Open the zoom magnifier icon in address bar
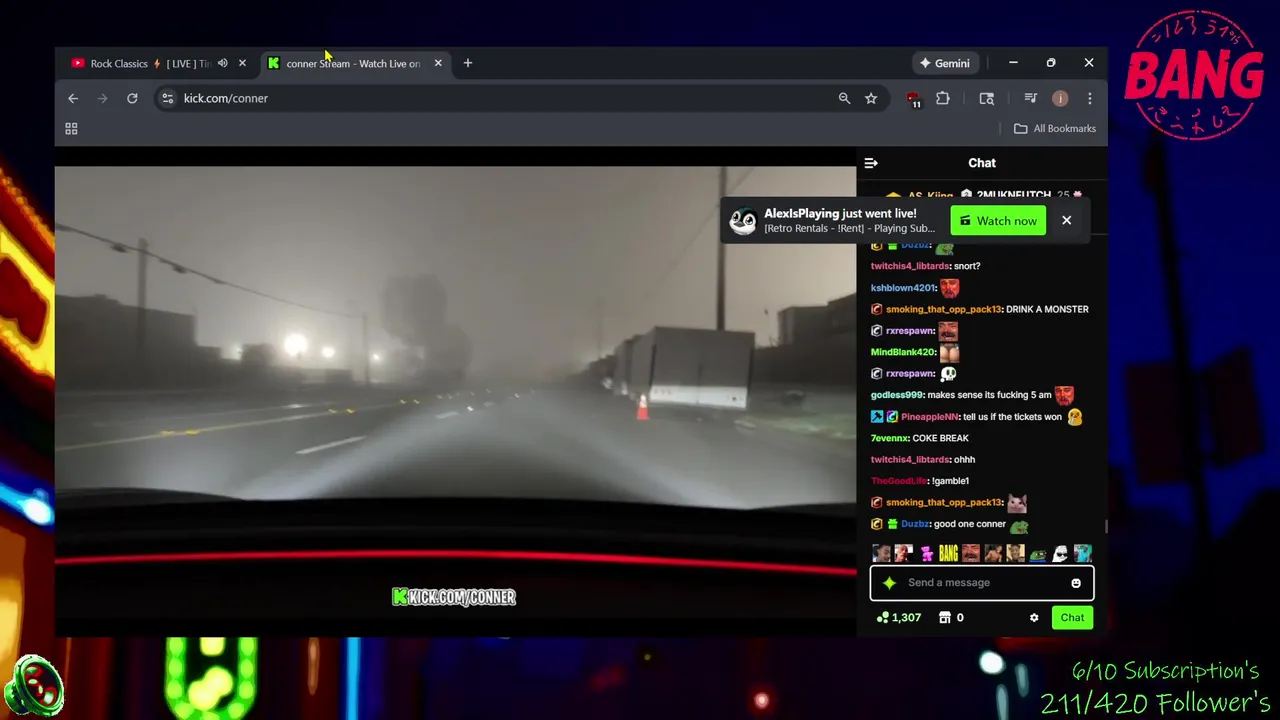Viewport: 1280px width, 720px height. [844, 98]
